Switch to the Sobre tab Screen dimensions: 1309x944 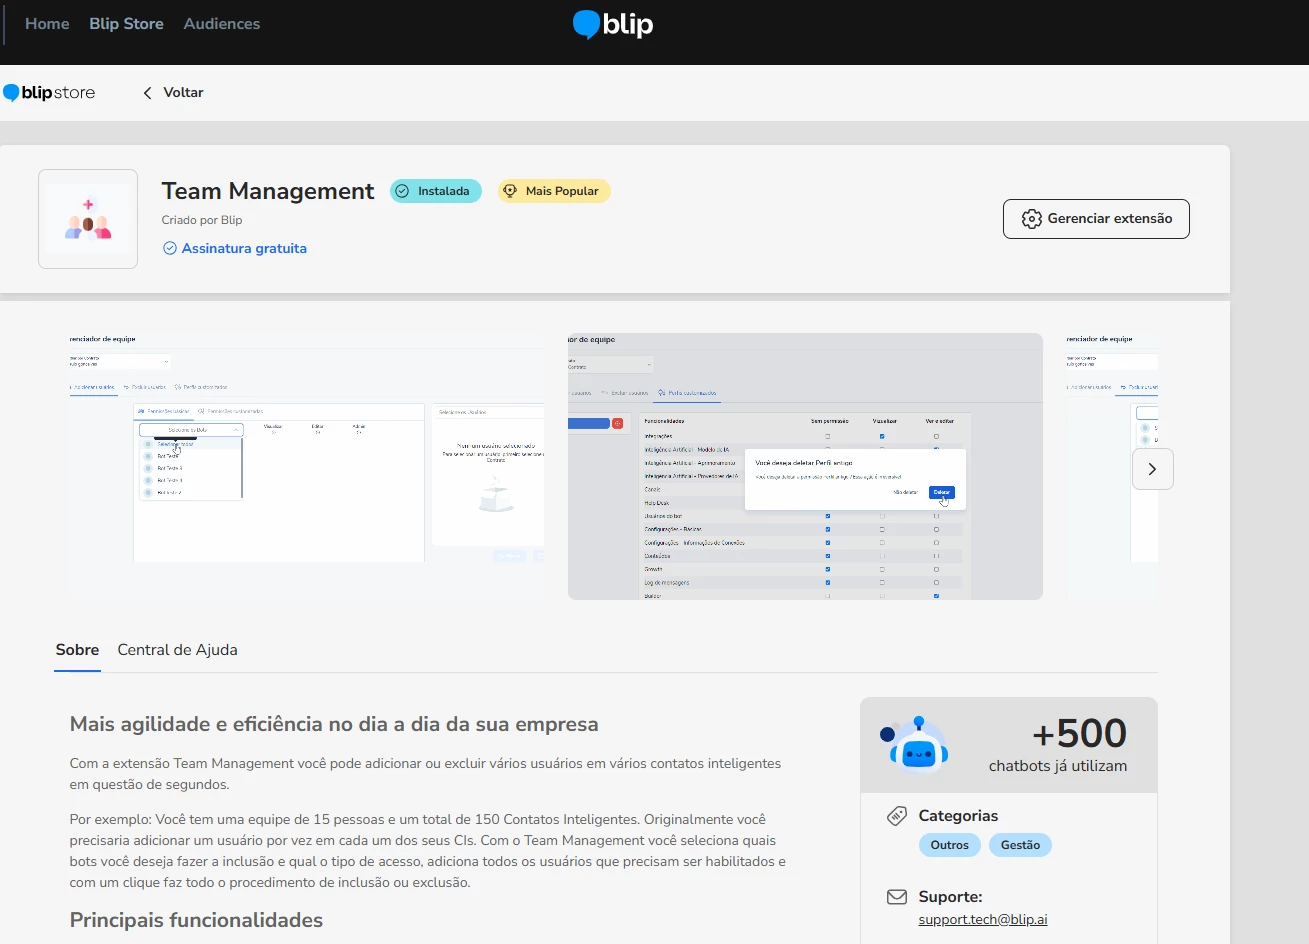point(77,650)
